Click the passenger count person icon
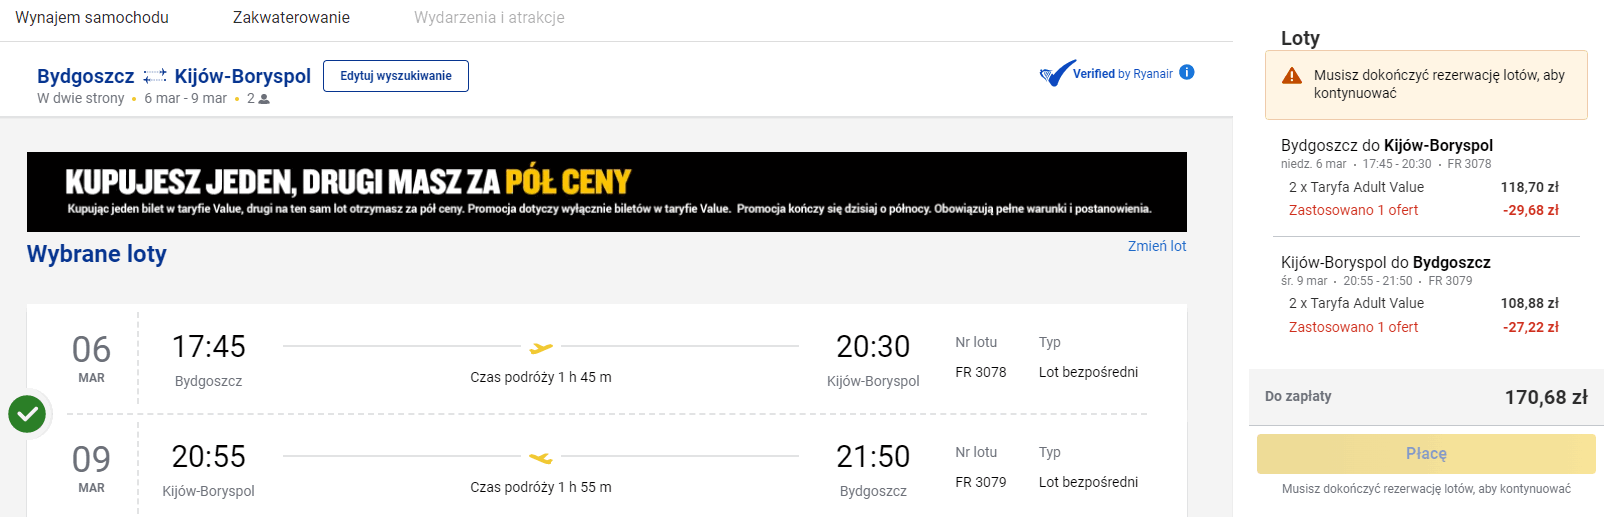The height and width of the screenshot is (517, 1614). (x=264, y=99)
